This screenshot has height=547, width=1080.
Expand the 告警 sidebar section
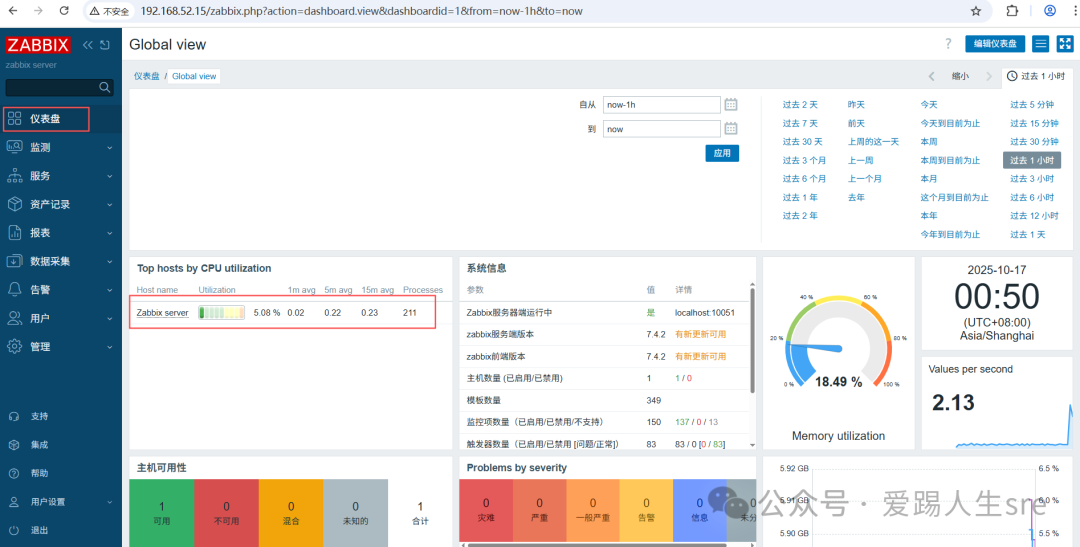[60, 289]
